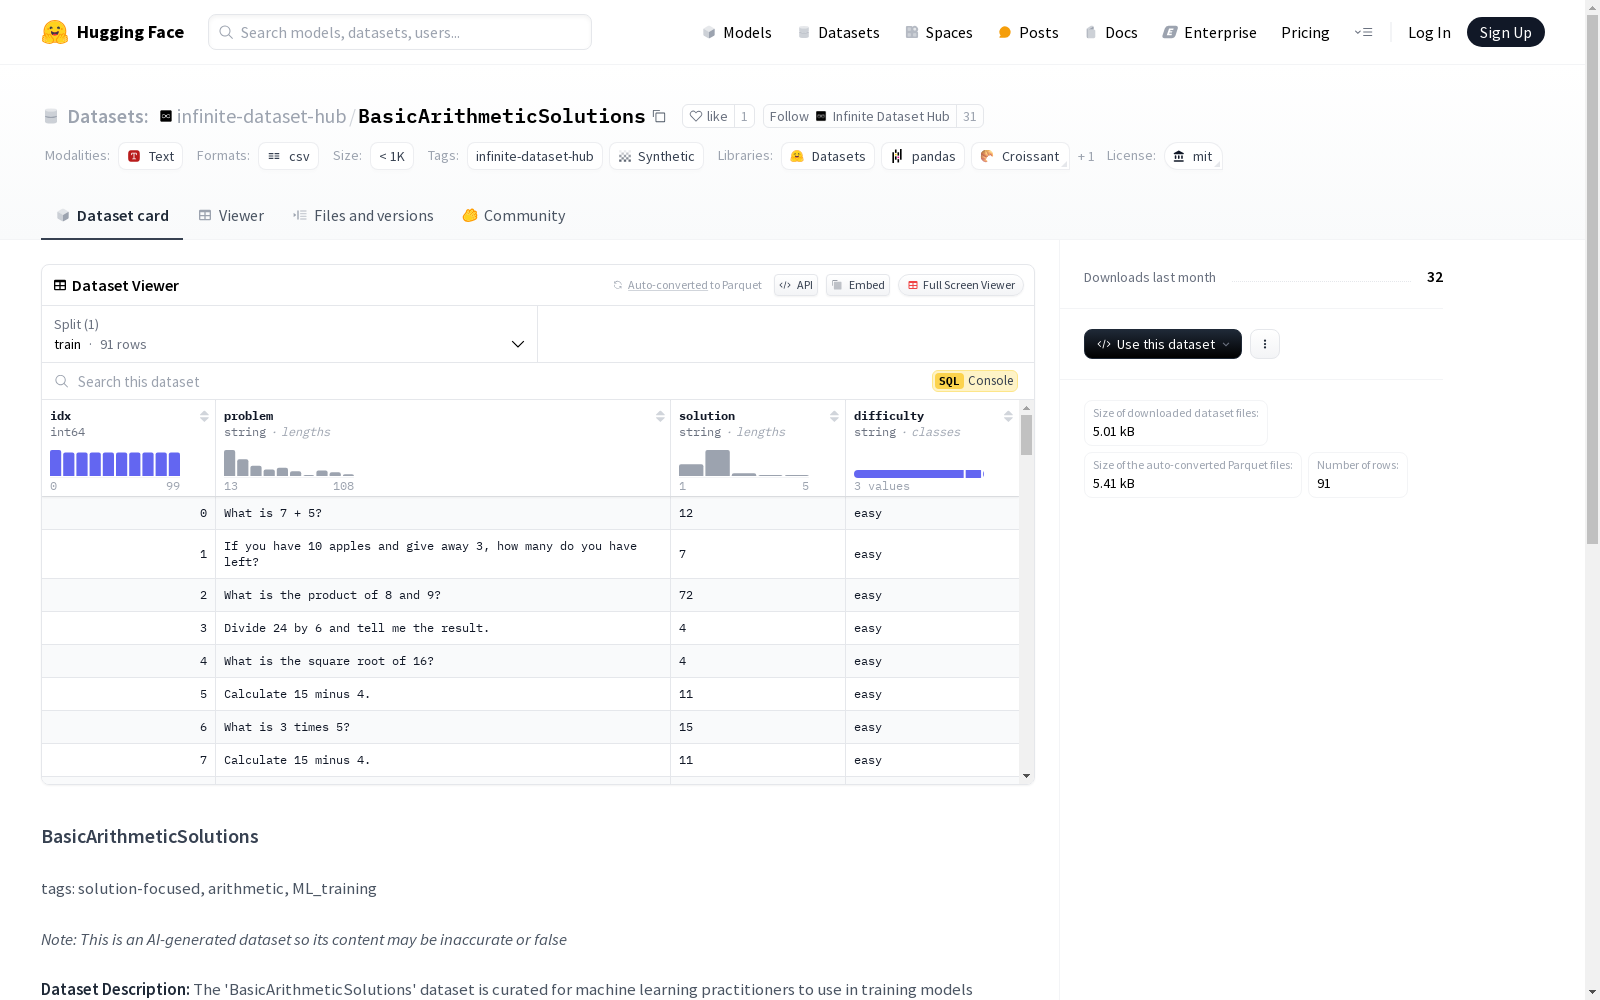The height and width of the screenshot is (1000, 1600).
Task: Switch to the Viewer tab
Action: [231, 216]
